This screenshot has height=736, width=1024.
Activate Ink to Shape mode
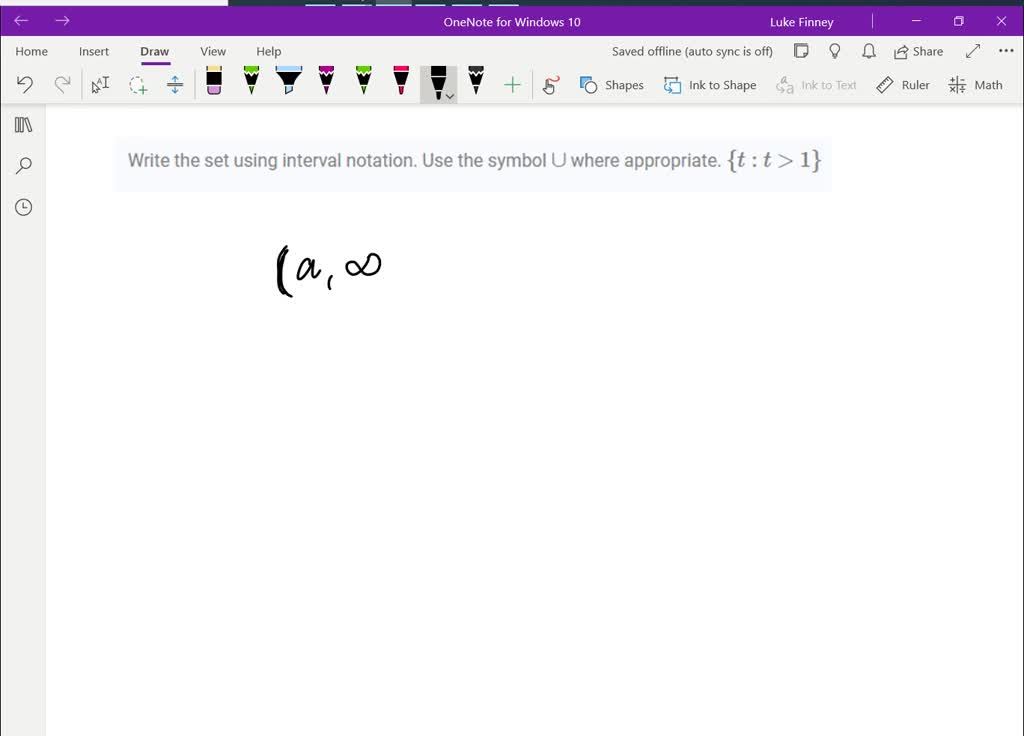click(x=710, y=85)
